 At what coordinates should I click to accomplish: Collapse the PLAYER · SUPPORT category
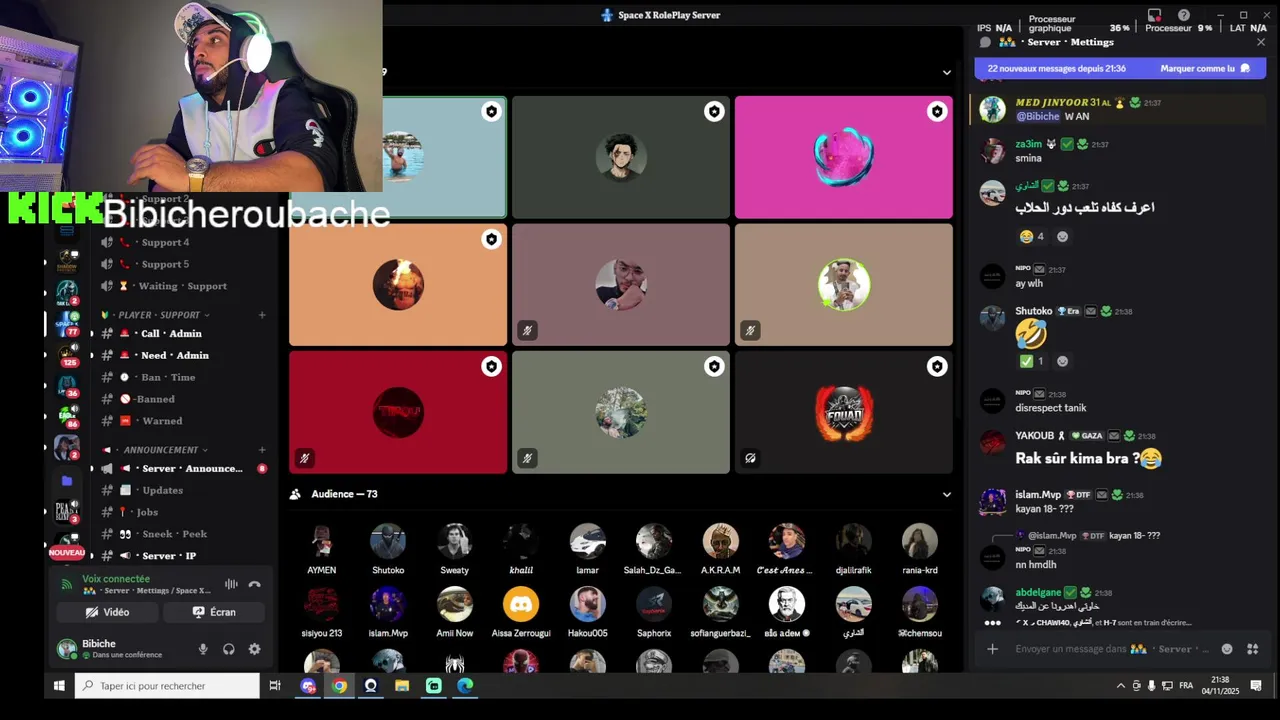coord(159,315)
